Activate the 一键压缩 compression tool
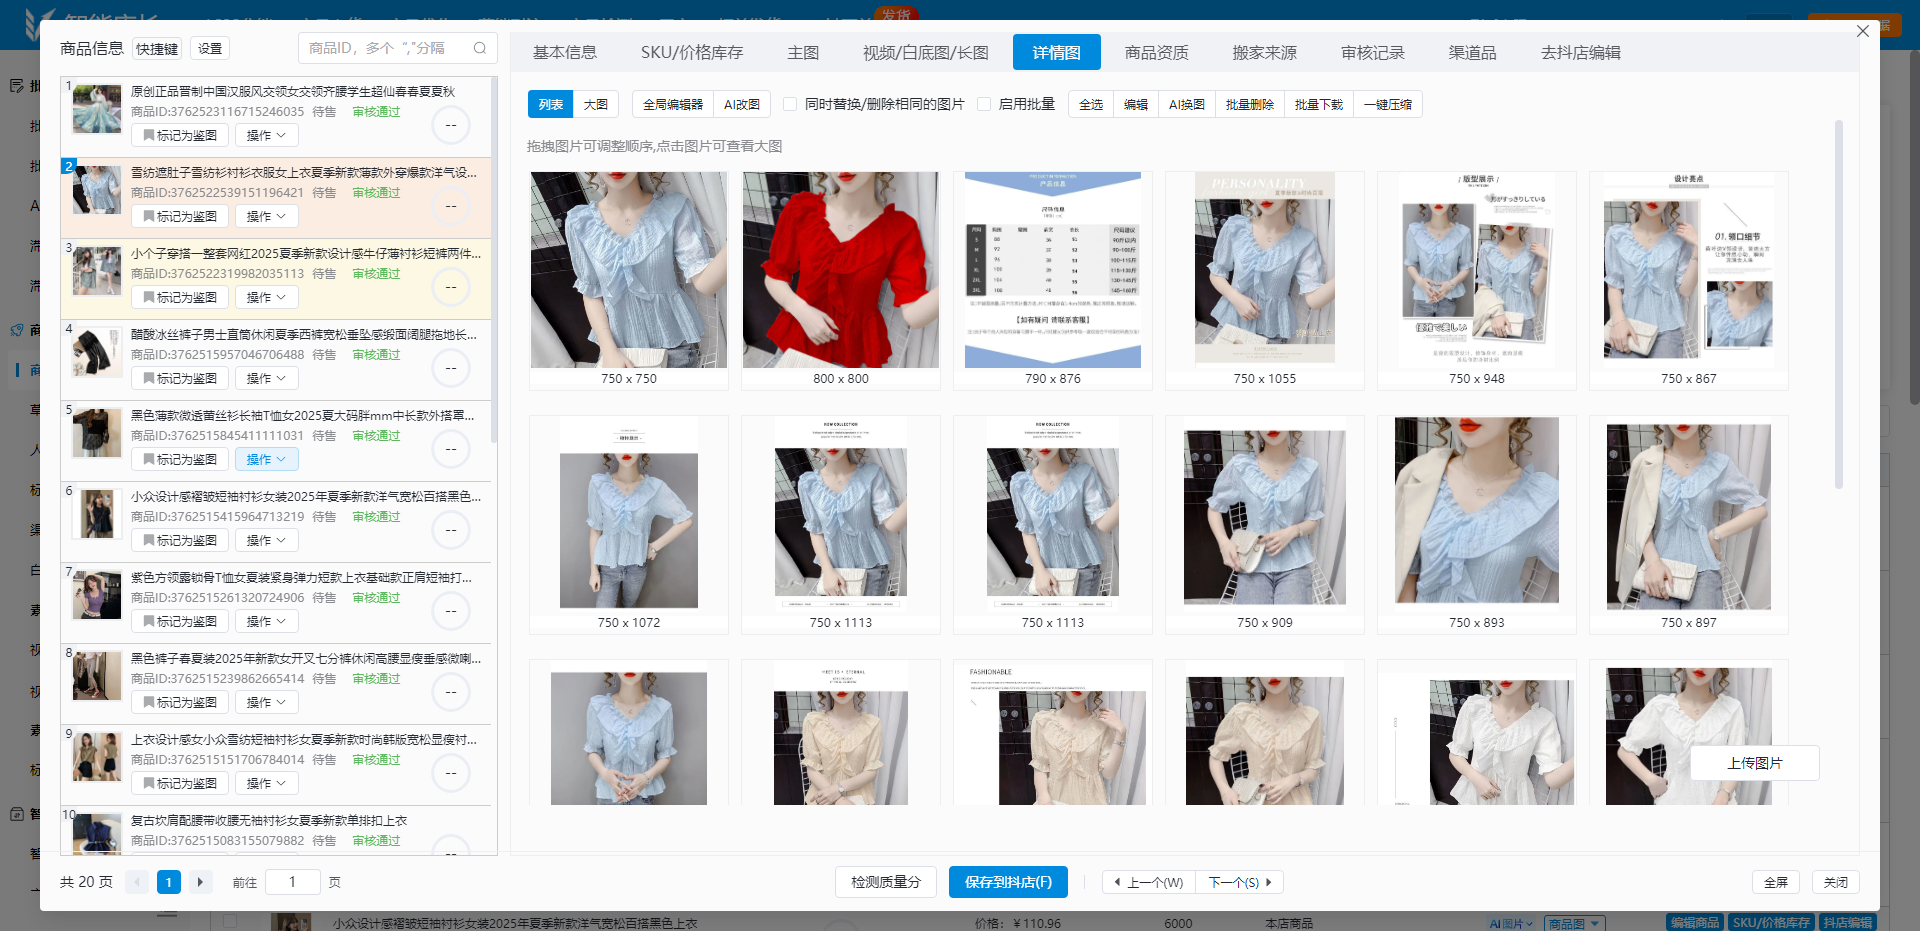Screen dimensions: 1920x931 (x=1388, y=103)
